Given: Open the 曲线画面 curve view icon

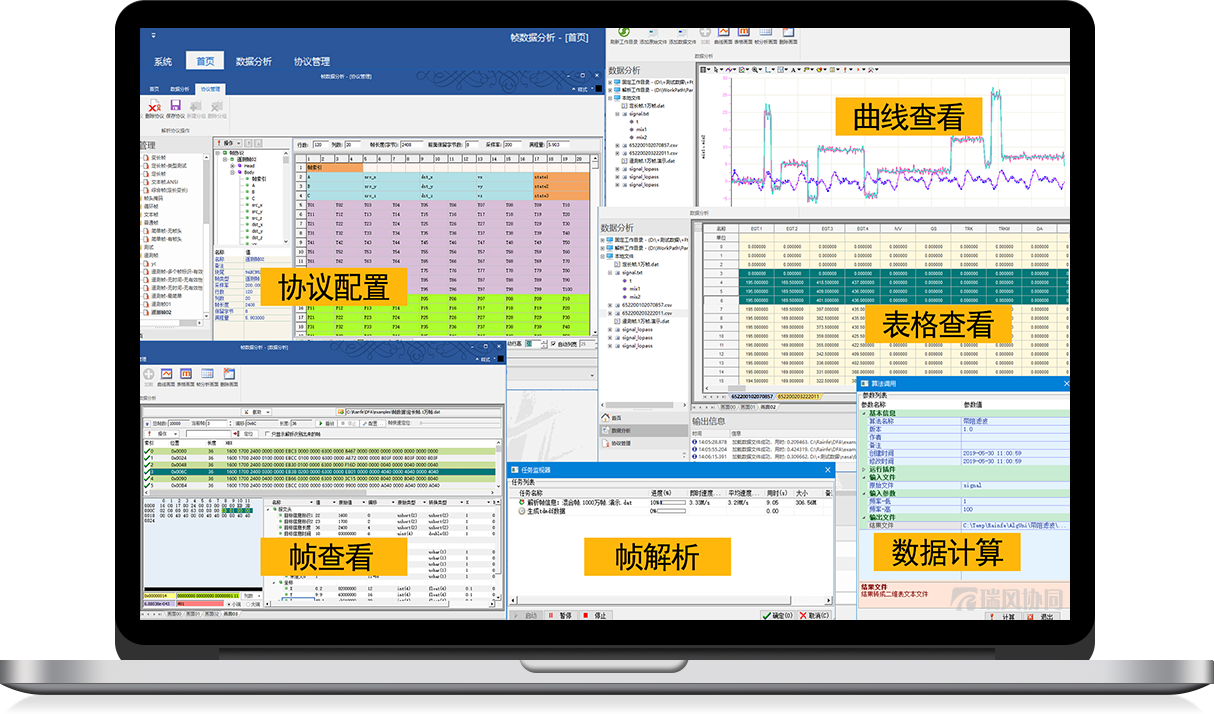Looking at the screenshot, I should point(724,32).
